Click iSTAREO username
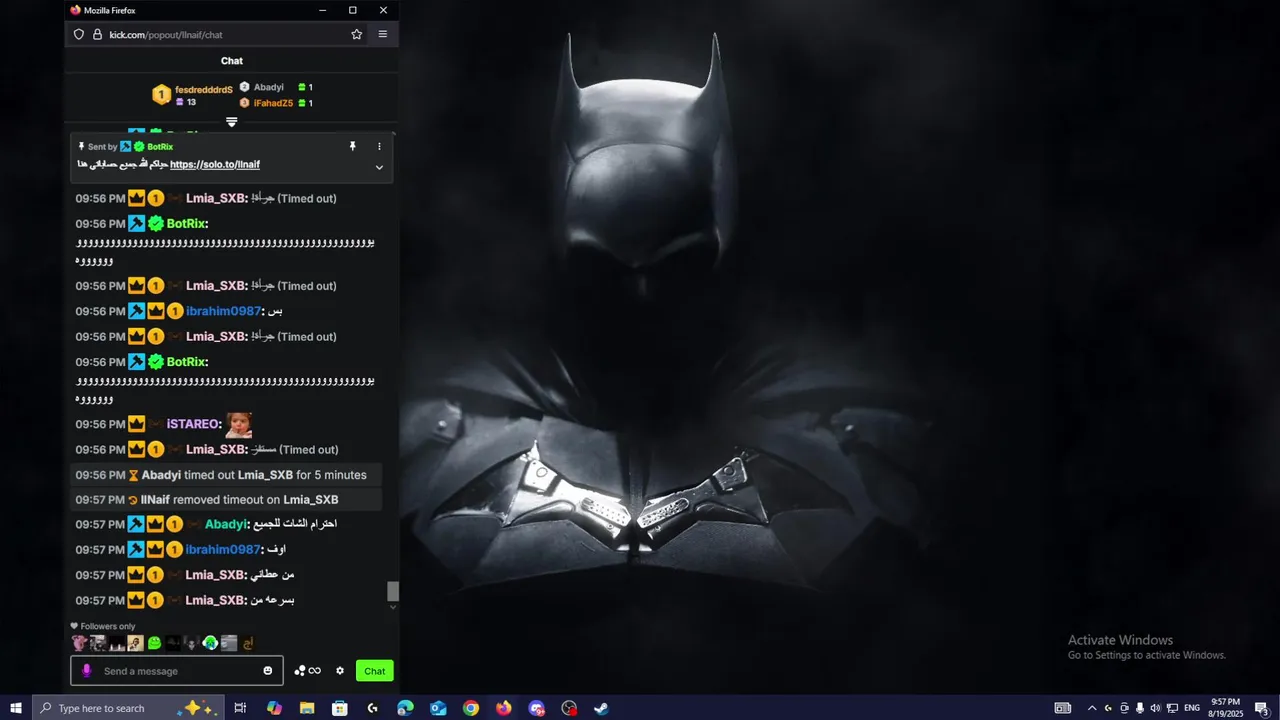This screenshot has width=1280, height=720. point(194,424)
